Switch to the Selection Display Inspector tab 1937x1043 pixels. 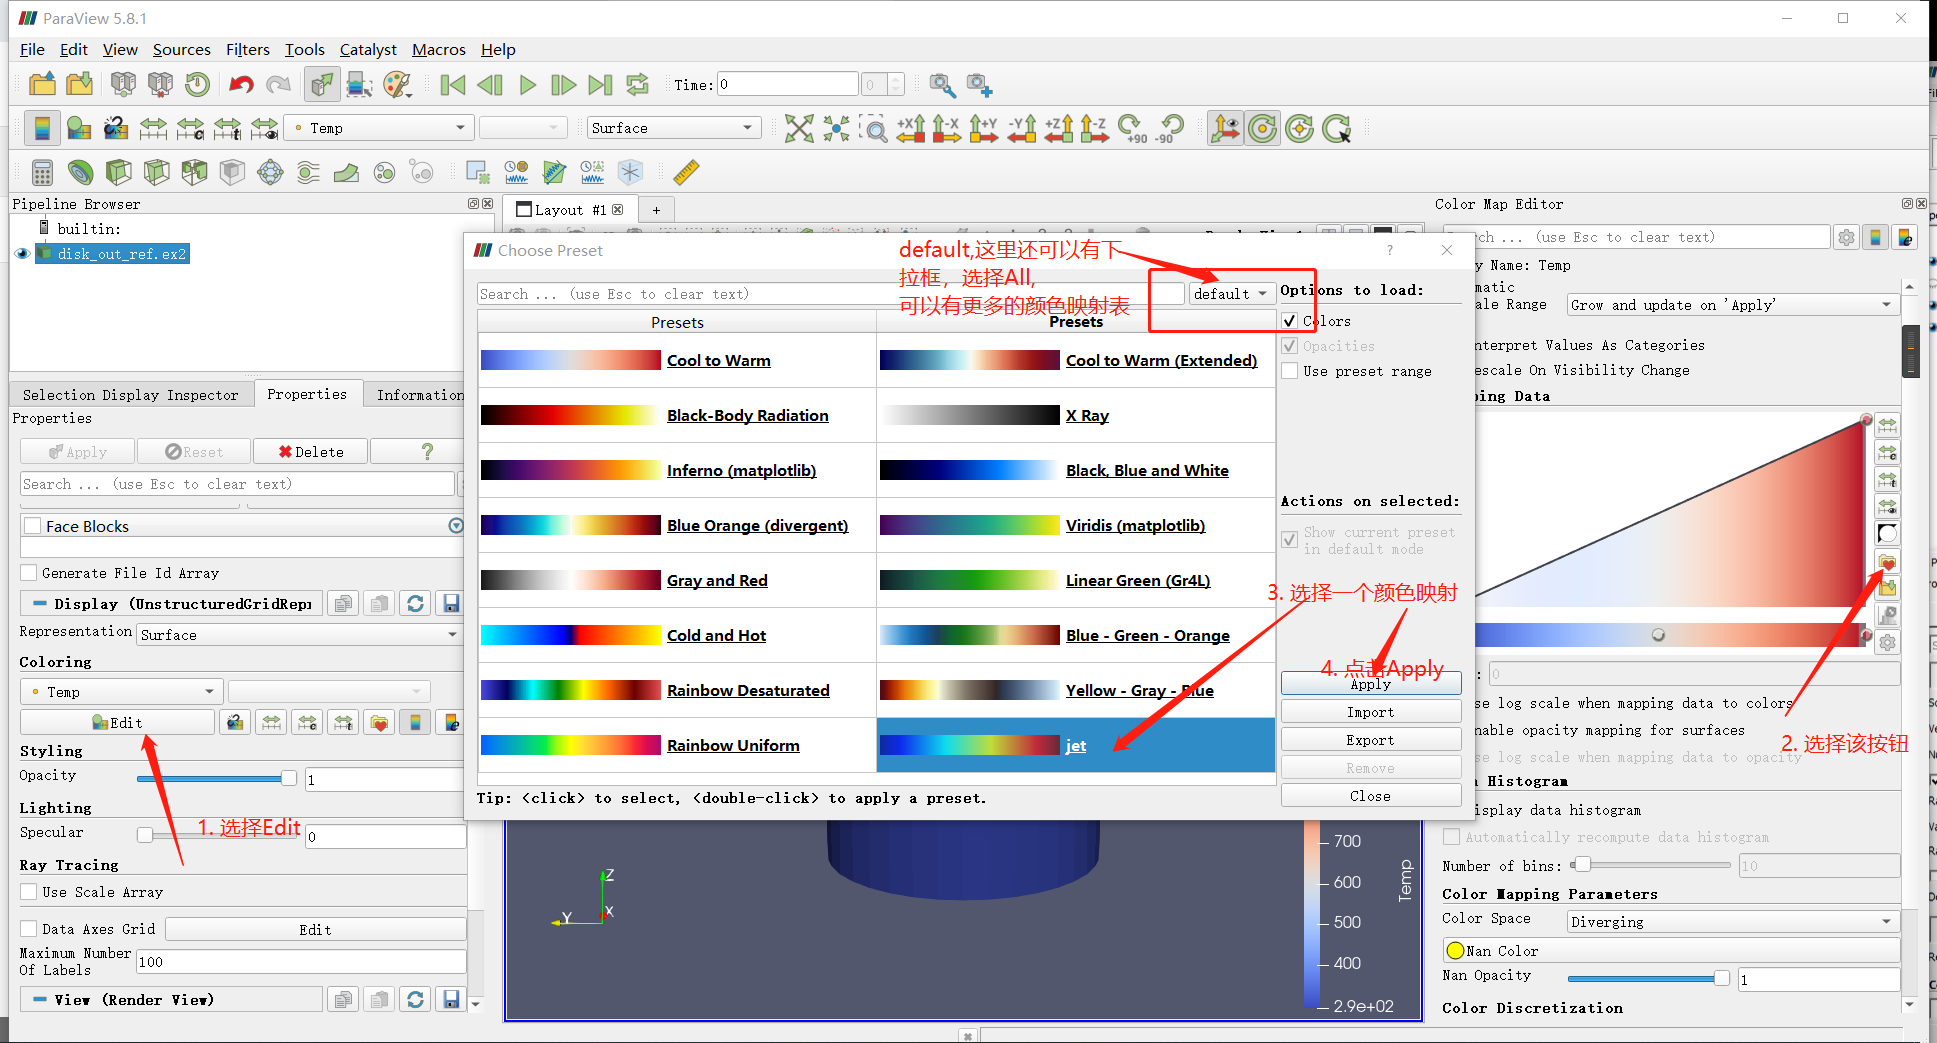click(x=130, y=394)
